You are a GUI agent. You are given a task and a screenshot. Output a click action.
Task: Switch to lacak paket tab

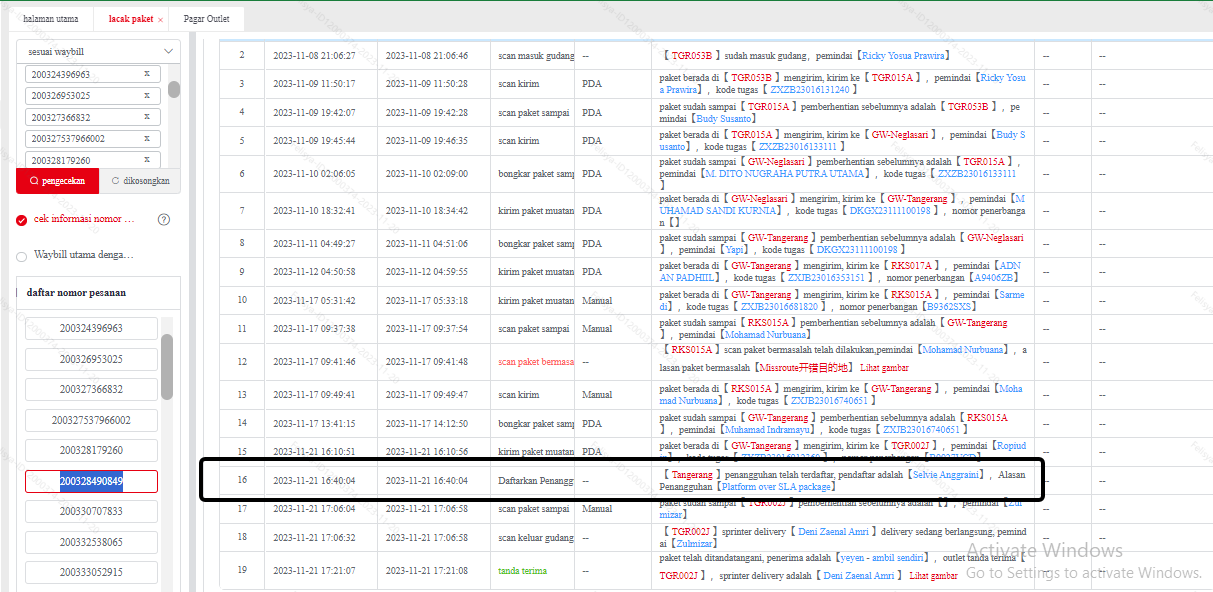pyautogui.click(x=130, y=19)
